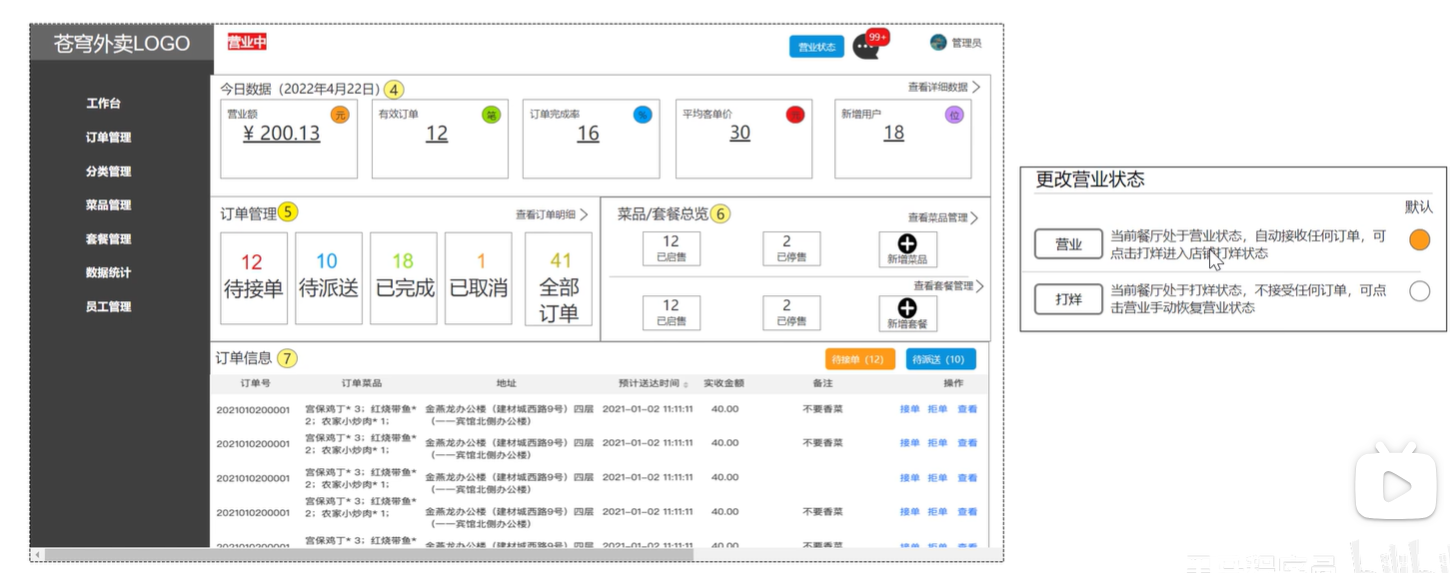Toggle the 待接单 (12) orange filter
Image resolution: width=1450 pixels, height=573 pixels.
click(859, 359)
